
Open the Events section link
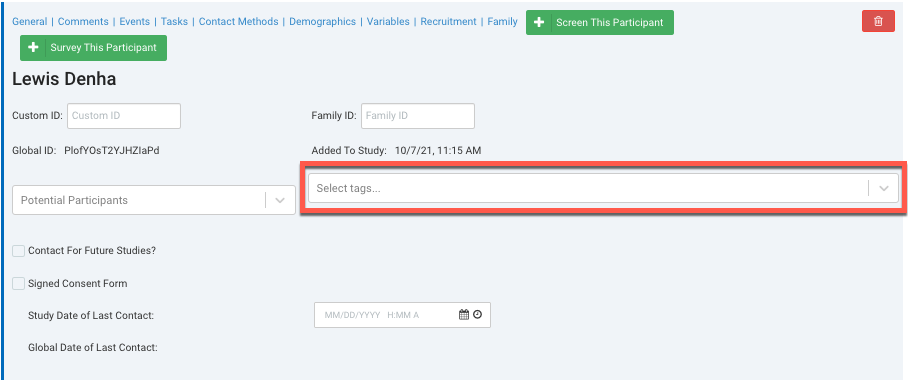pos(134,21)
